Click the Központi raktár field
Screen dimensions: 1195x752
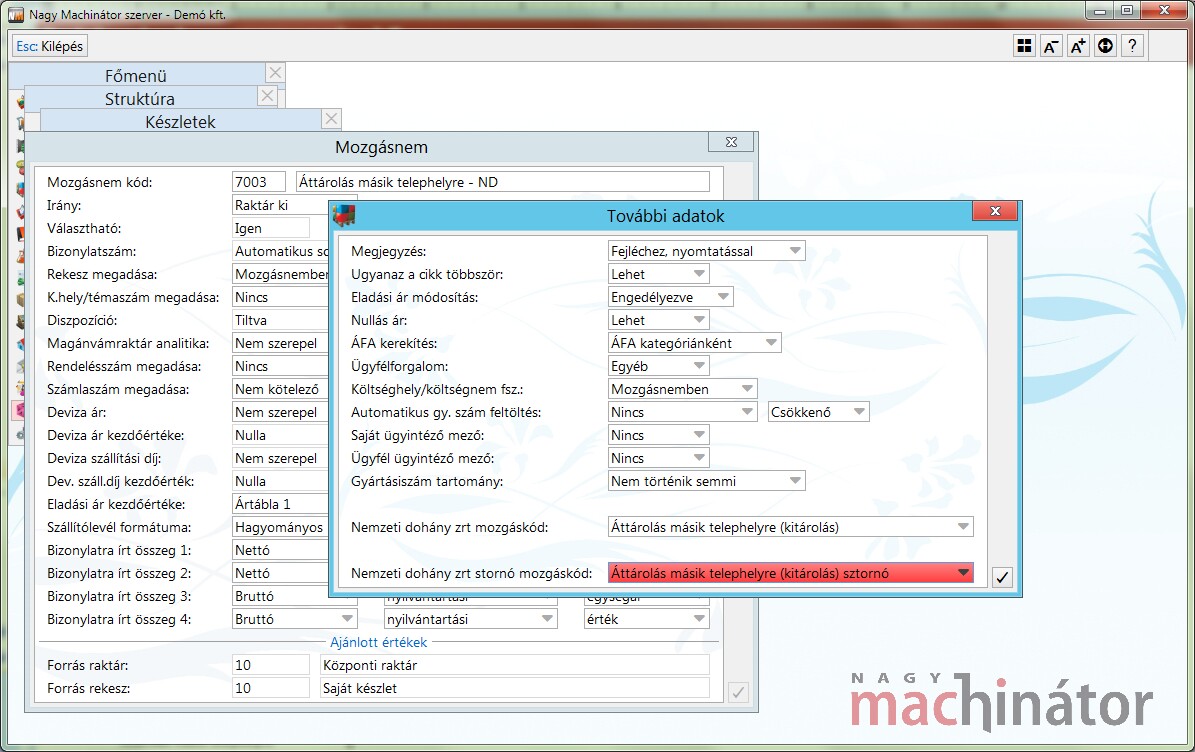(514, 665)
